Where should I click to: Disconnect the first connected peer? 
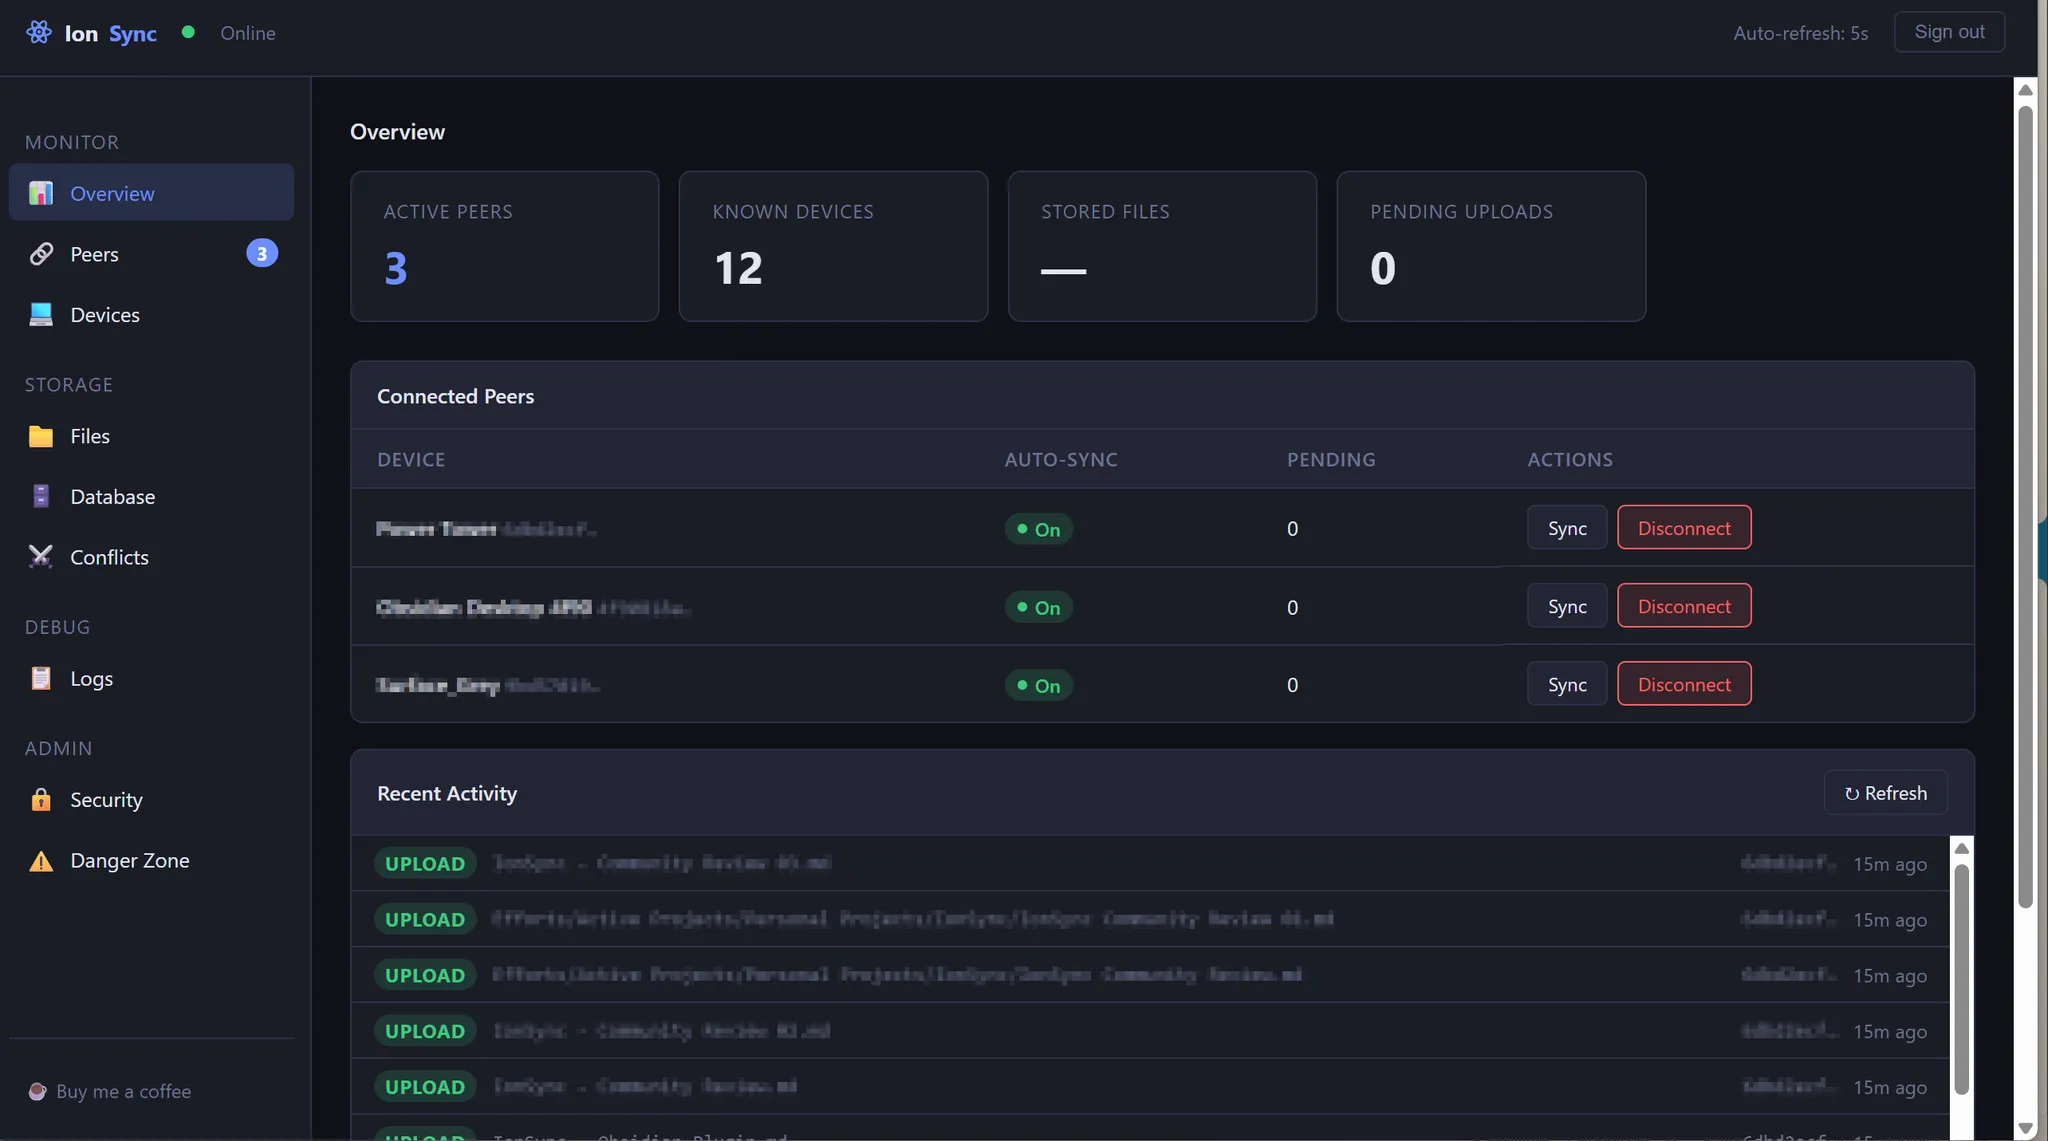click(x=1684, y=527)
